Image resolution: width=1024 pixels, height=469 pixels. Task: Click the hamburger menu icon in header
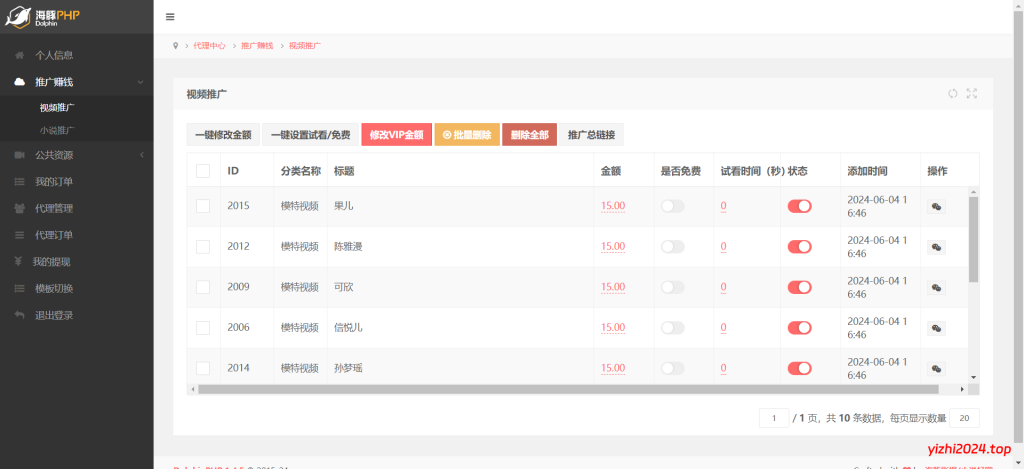[170, 17]
